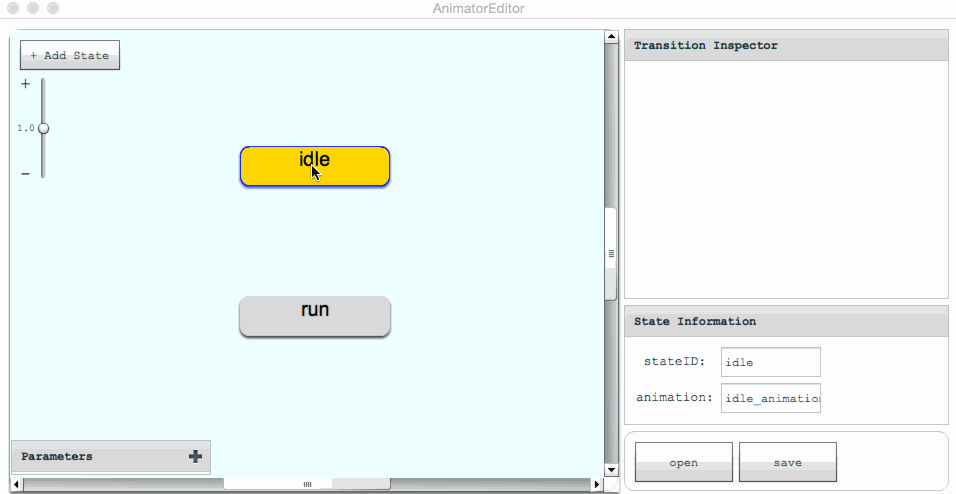Click the zoom slider handle
The width and height of the screenshot is (956, 494).
(43, 128)
